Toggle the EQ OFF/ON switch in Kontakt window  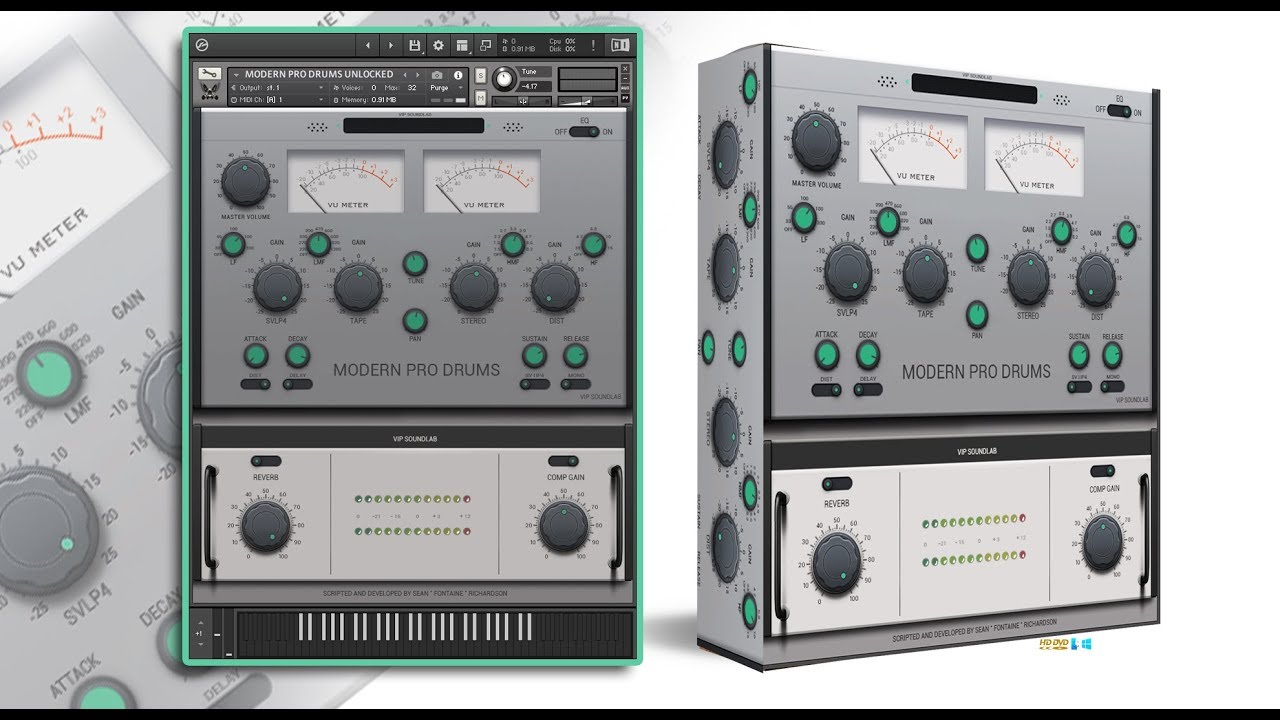click(x=584, y=132)
